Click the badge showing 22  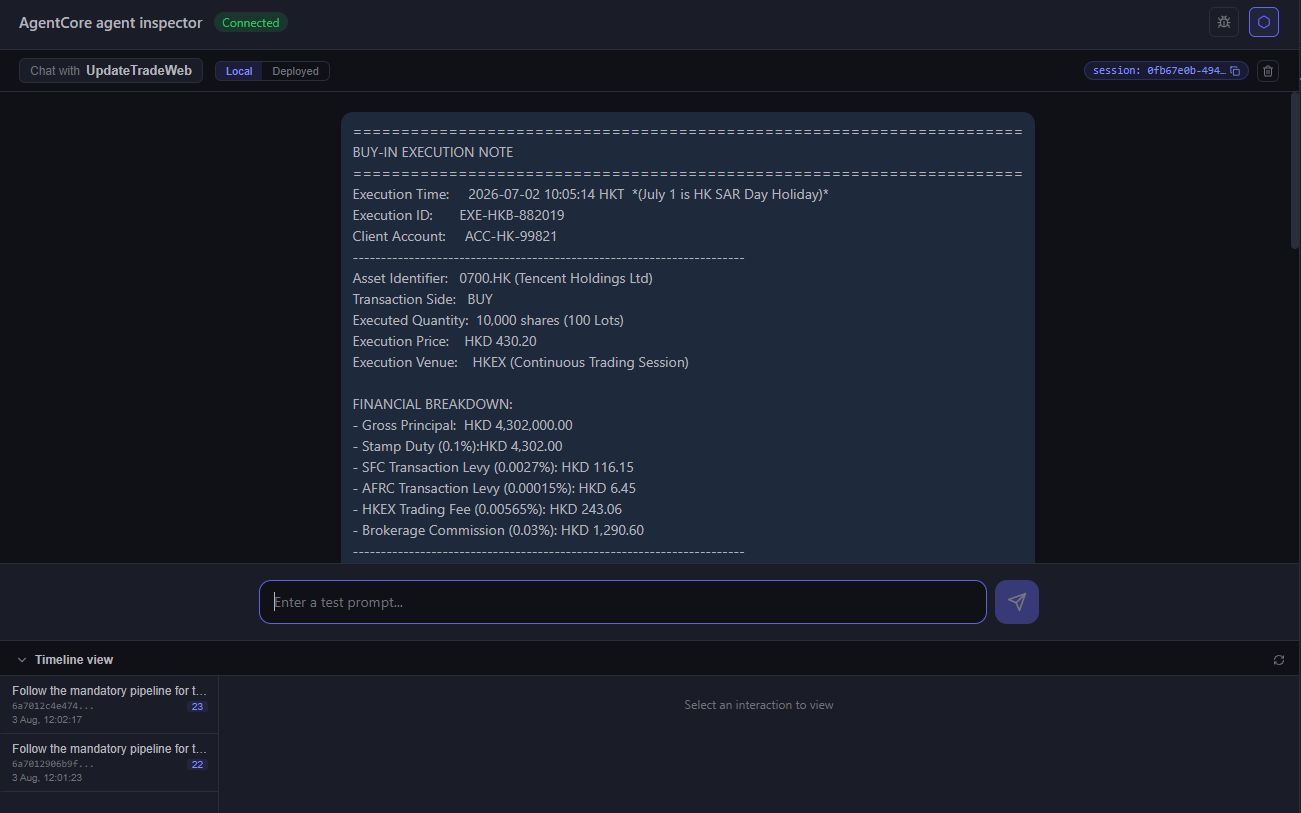click(x=197, y=765)
